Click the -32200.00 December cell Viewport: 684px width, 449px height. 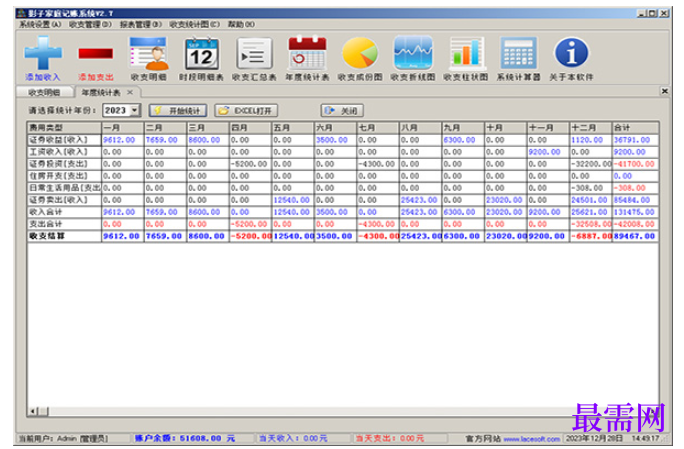pyautogui.click(x=591, y=164)
